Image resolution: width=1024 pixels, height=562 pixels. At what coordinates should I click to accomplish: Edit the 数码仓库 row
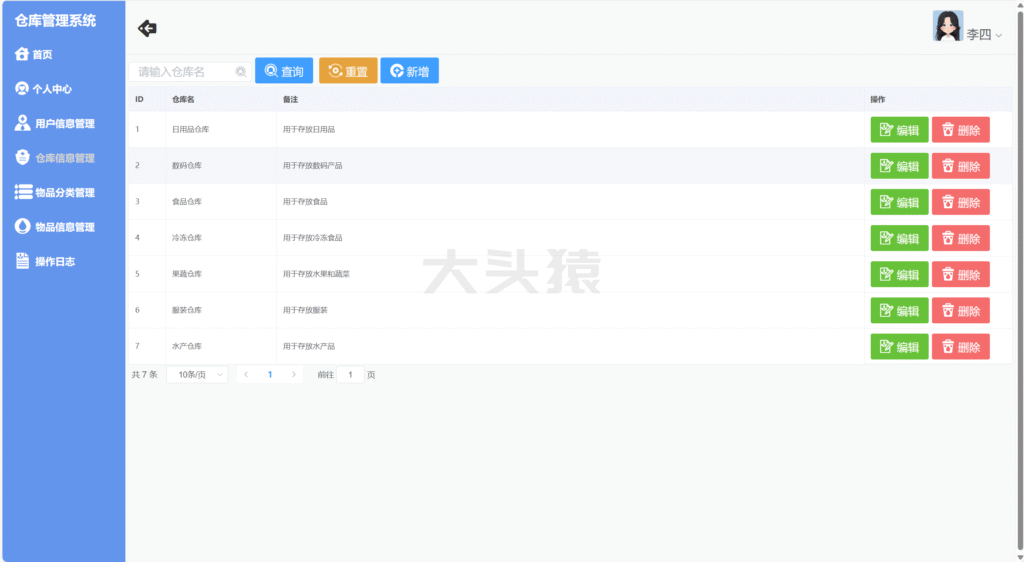coord(899,166)
